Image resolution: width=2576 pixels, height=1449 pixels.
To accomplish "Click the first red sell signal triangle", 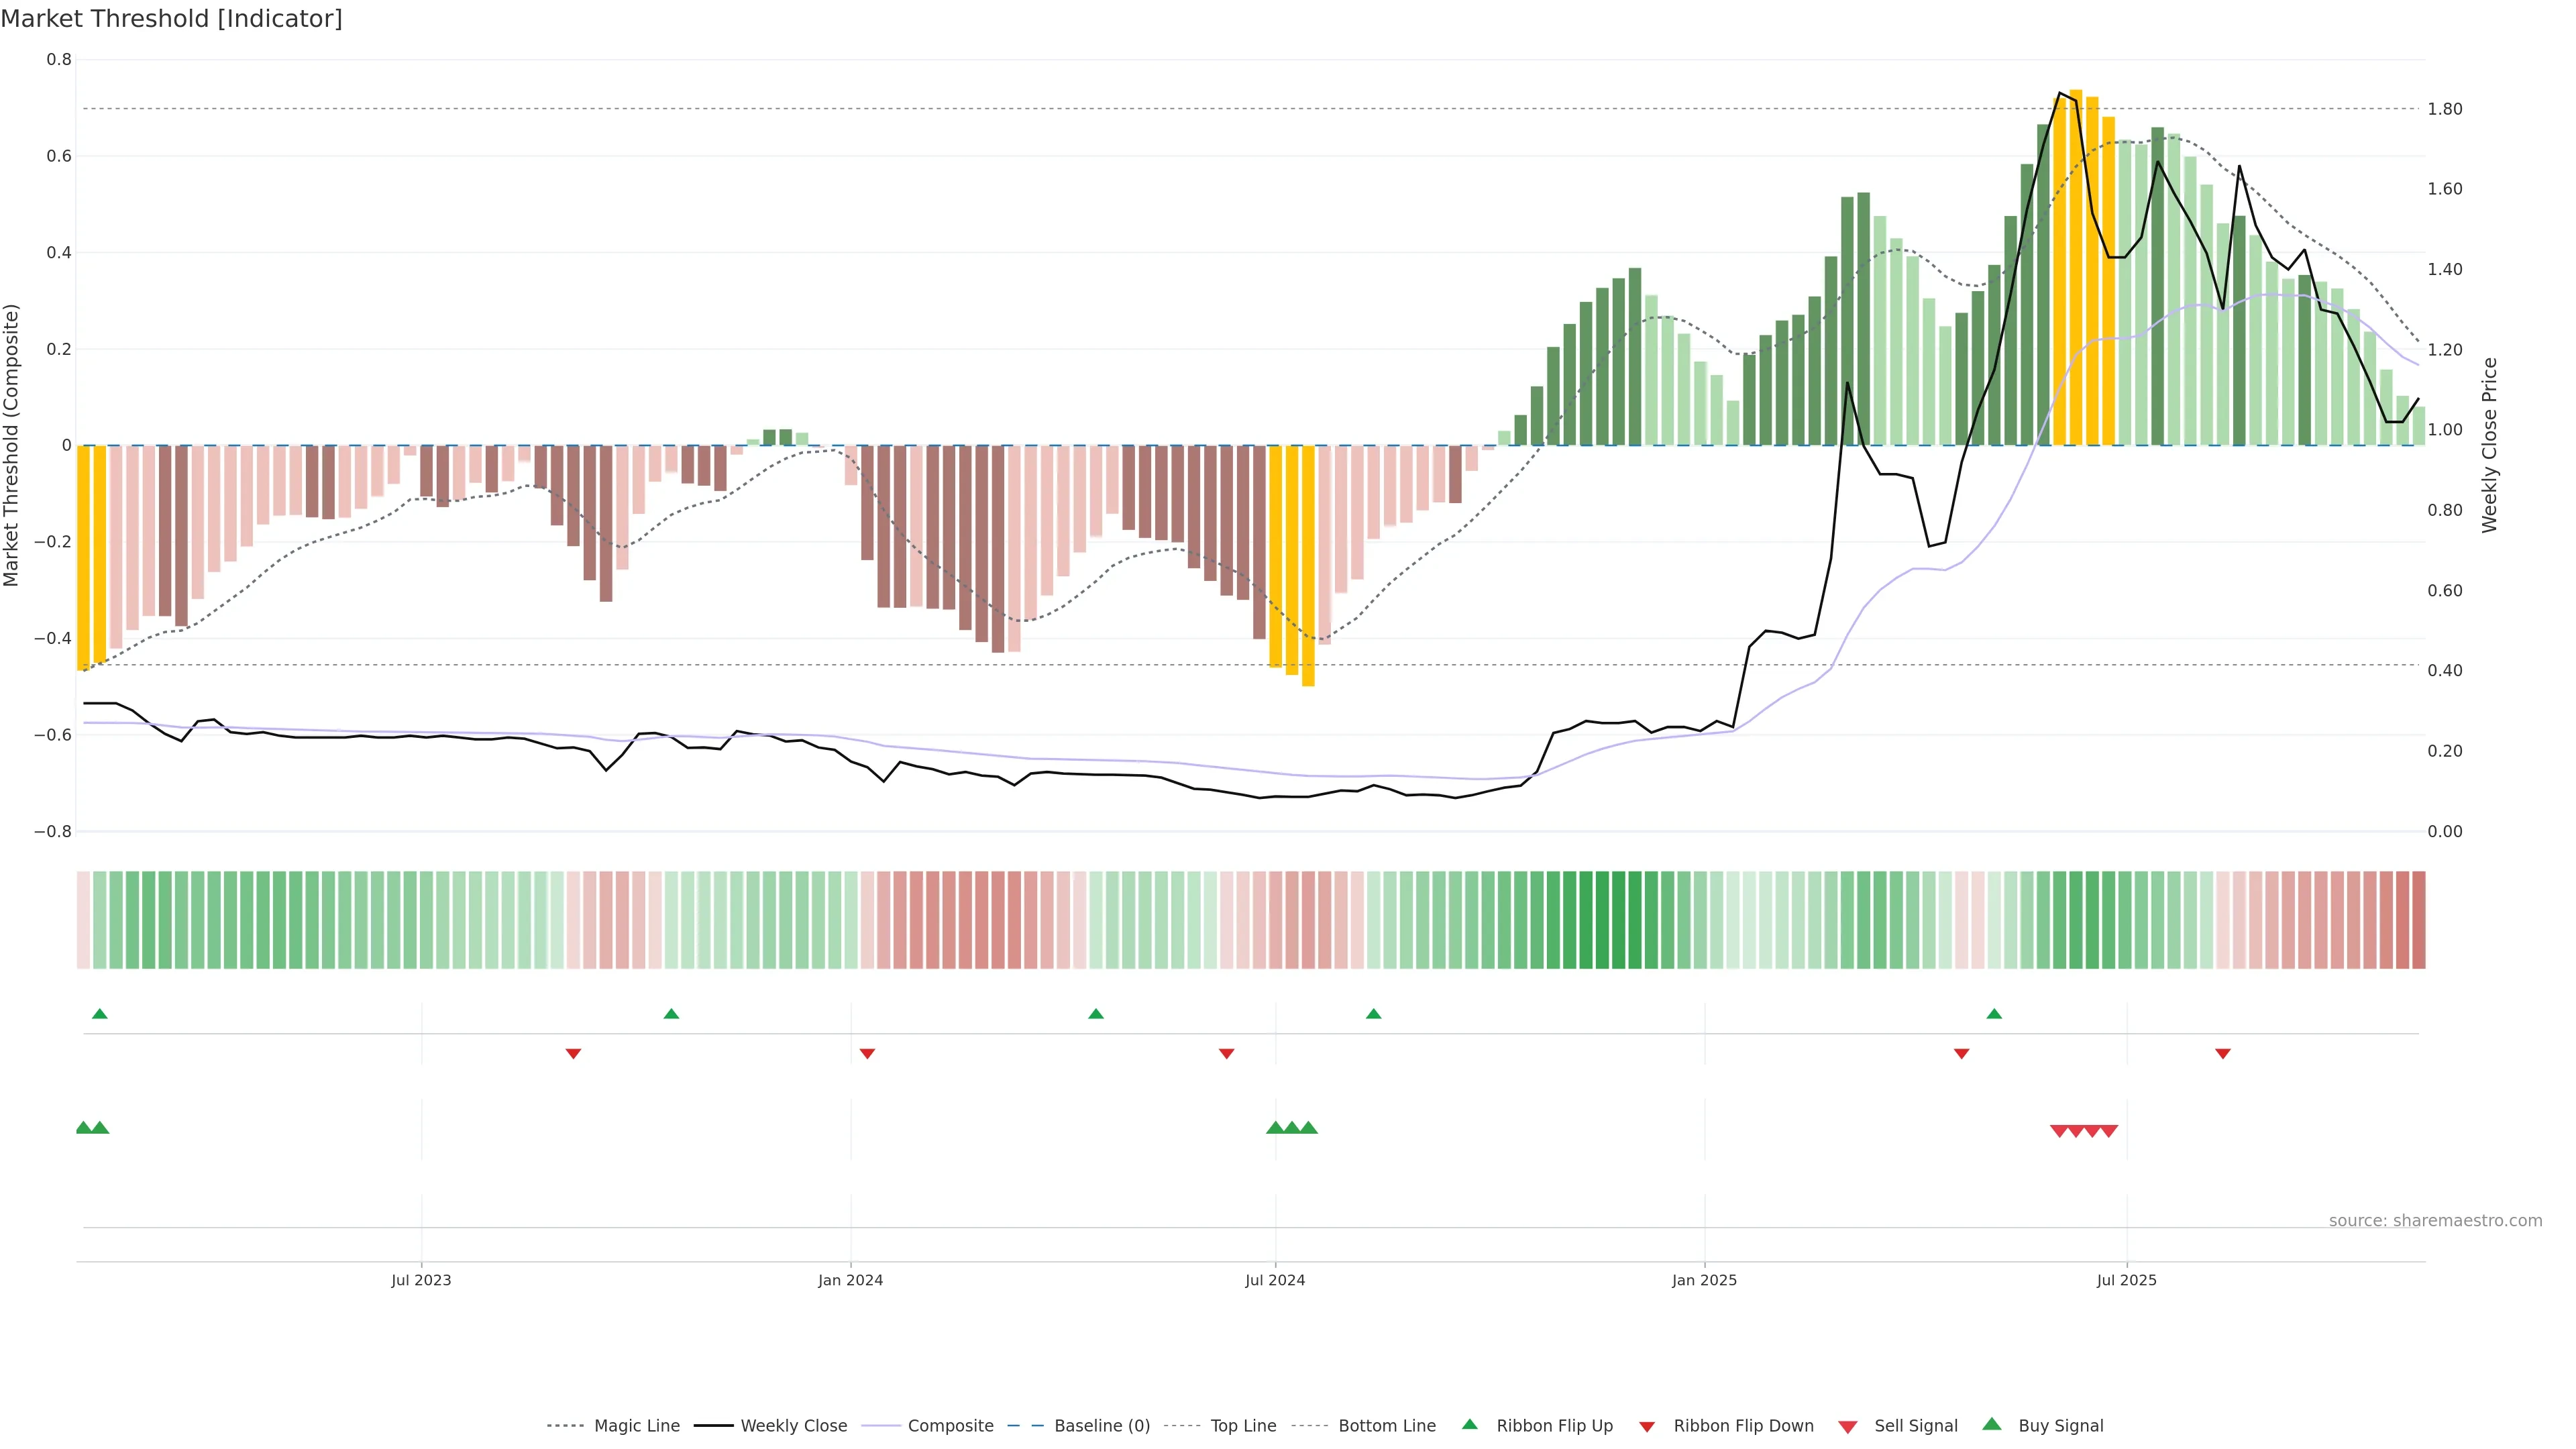I will (x=2059, y=1131).
